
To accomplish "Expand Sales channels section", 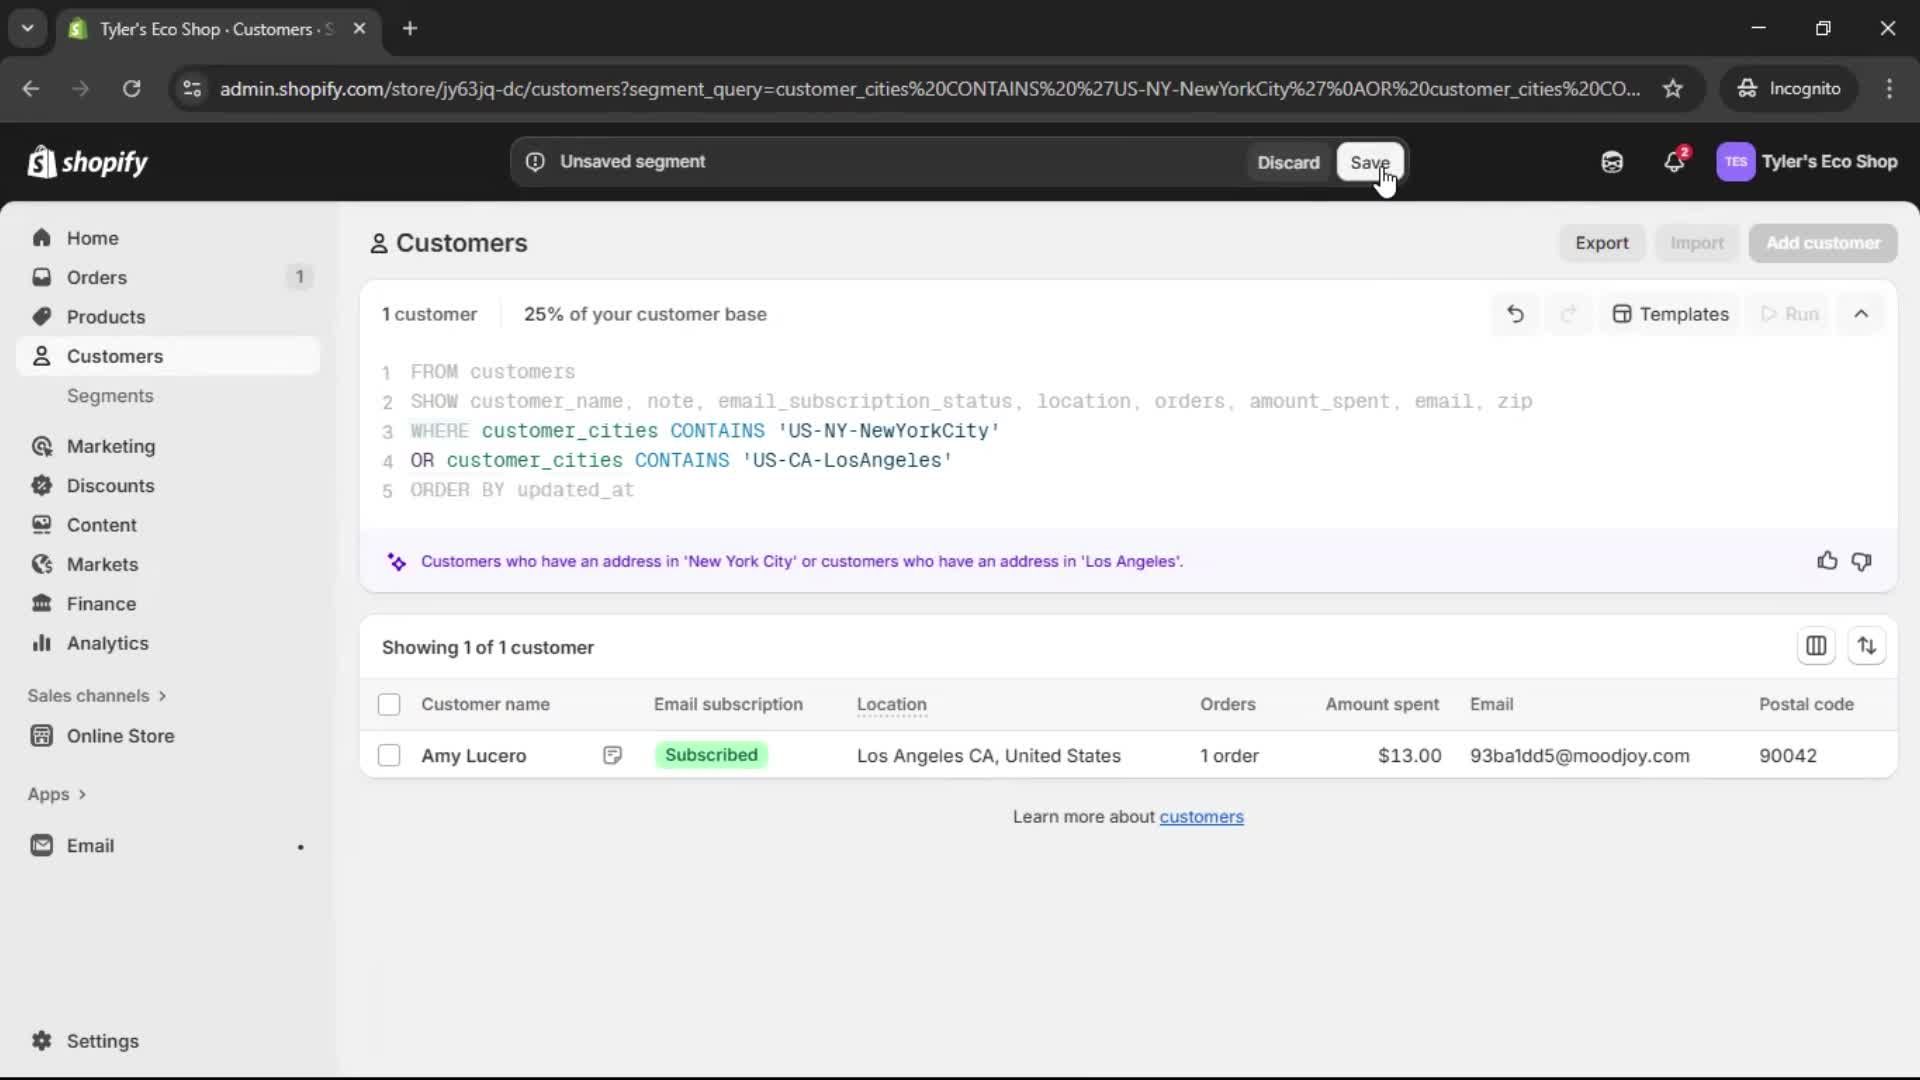I will [97, 696].
